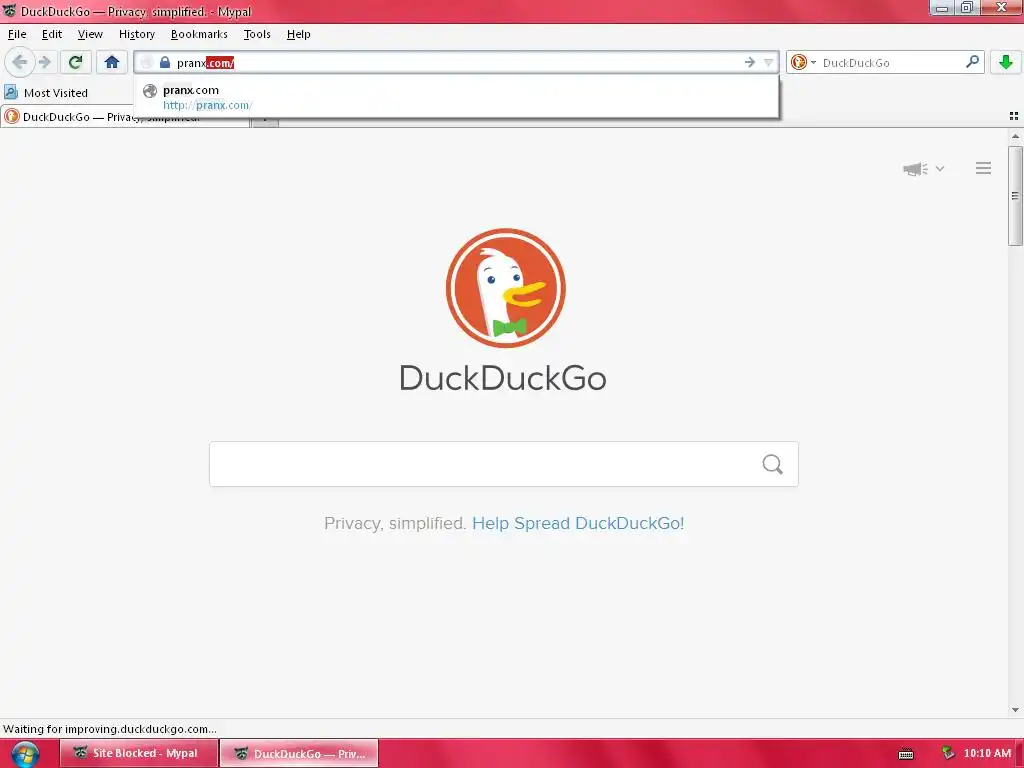This screenshot has width=1024, height=768.
Task: Click the Mypal raccoon icon in title bar
Action: point(9,11)
